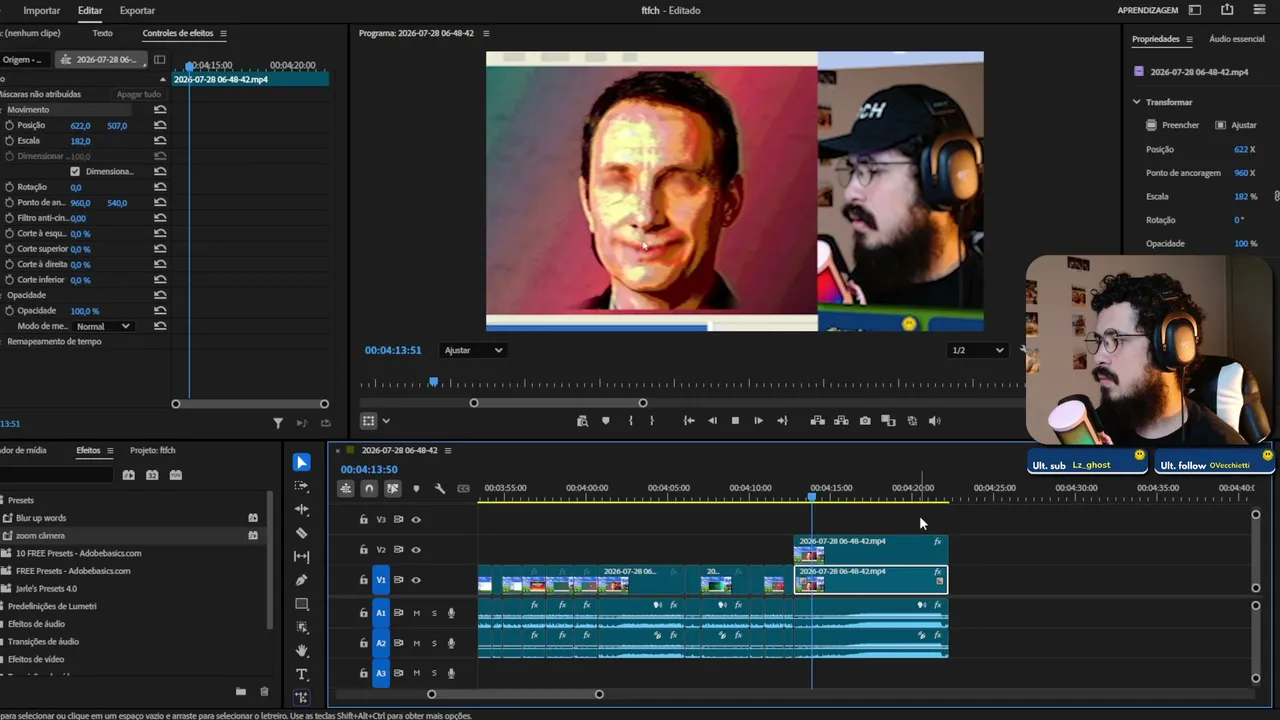Open comparison view in Program monitor

coord(888,421)
